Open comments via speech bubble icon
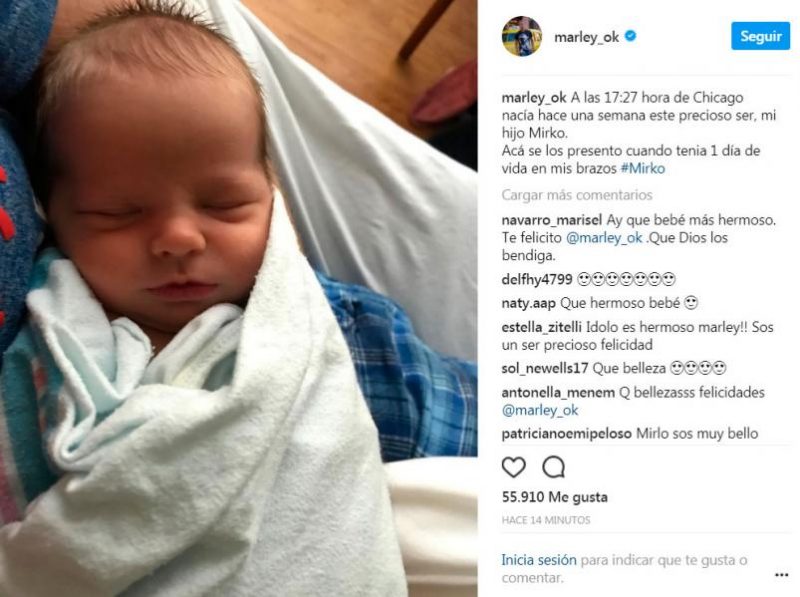Image resolution: width=800 pixels, height=597 pixels. point(554,466)
